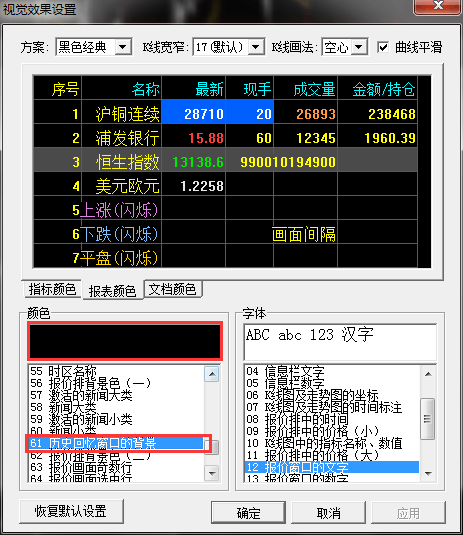
Task: Open the K线画法 dropdown showing 空心
Action: [345, 47]
